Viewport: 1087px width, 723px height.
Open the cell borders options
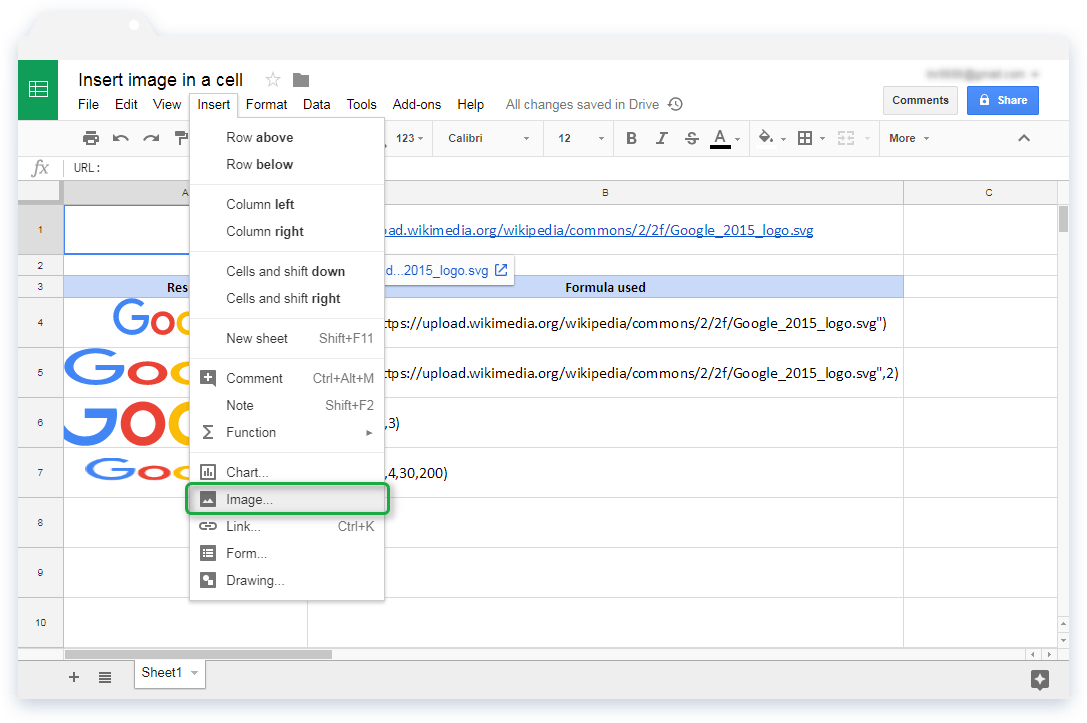click(810, 138)
